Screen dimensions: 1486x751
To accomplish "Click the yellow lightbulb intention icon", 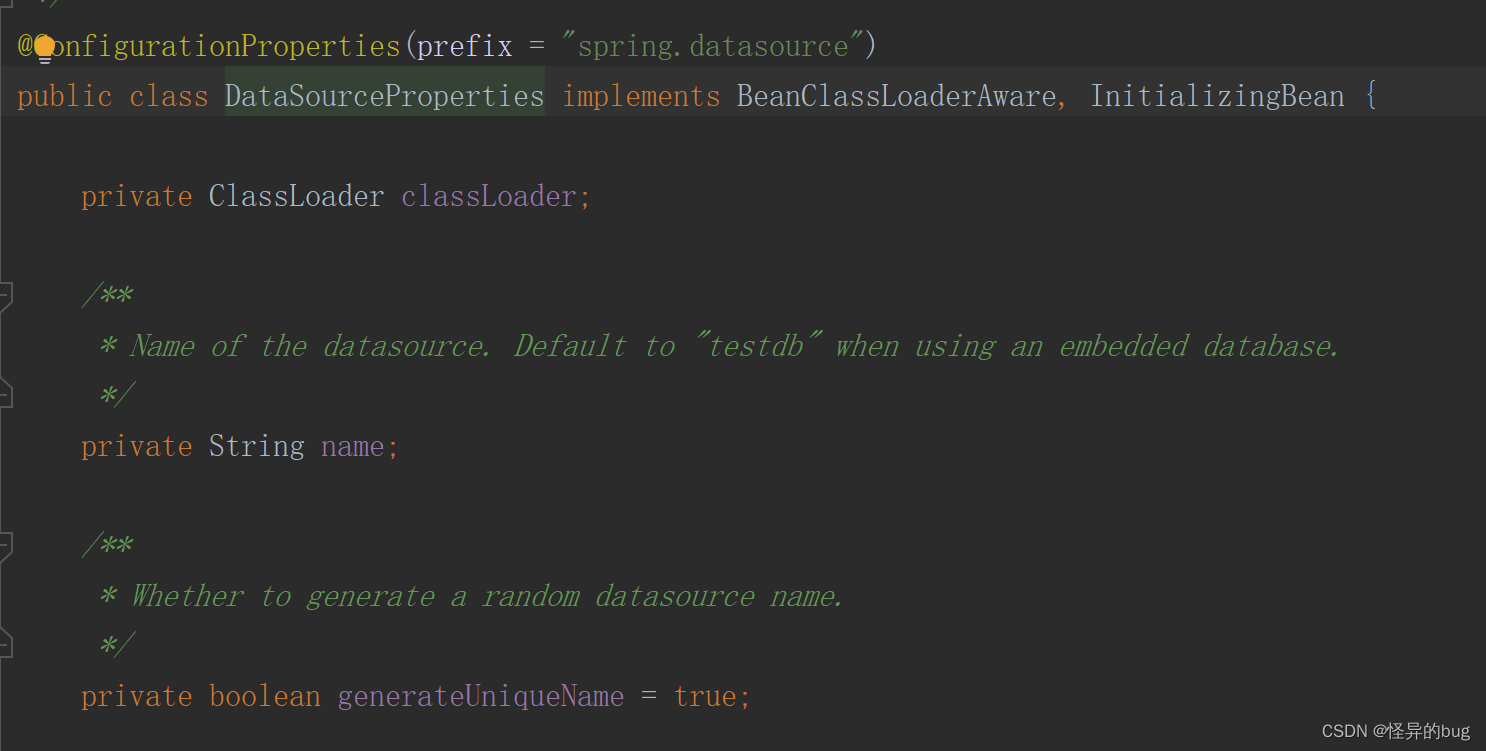I will [x=45, y=48].
